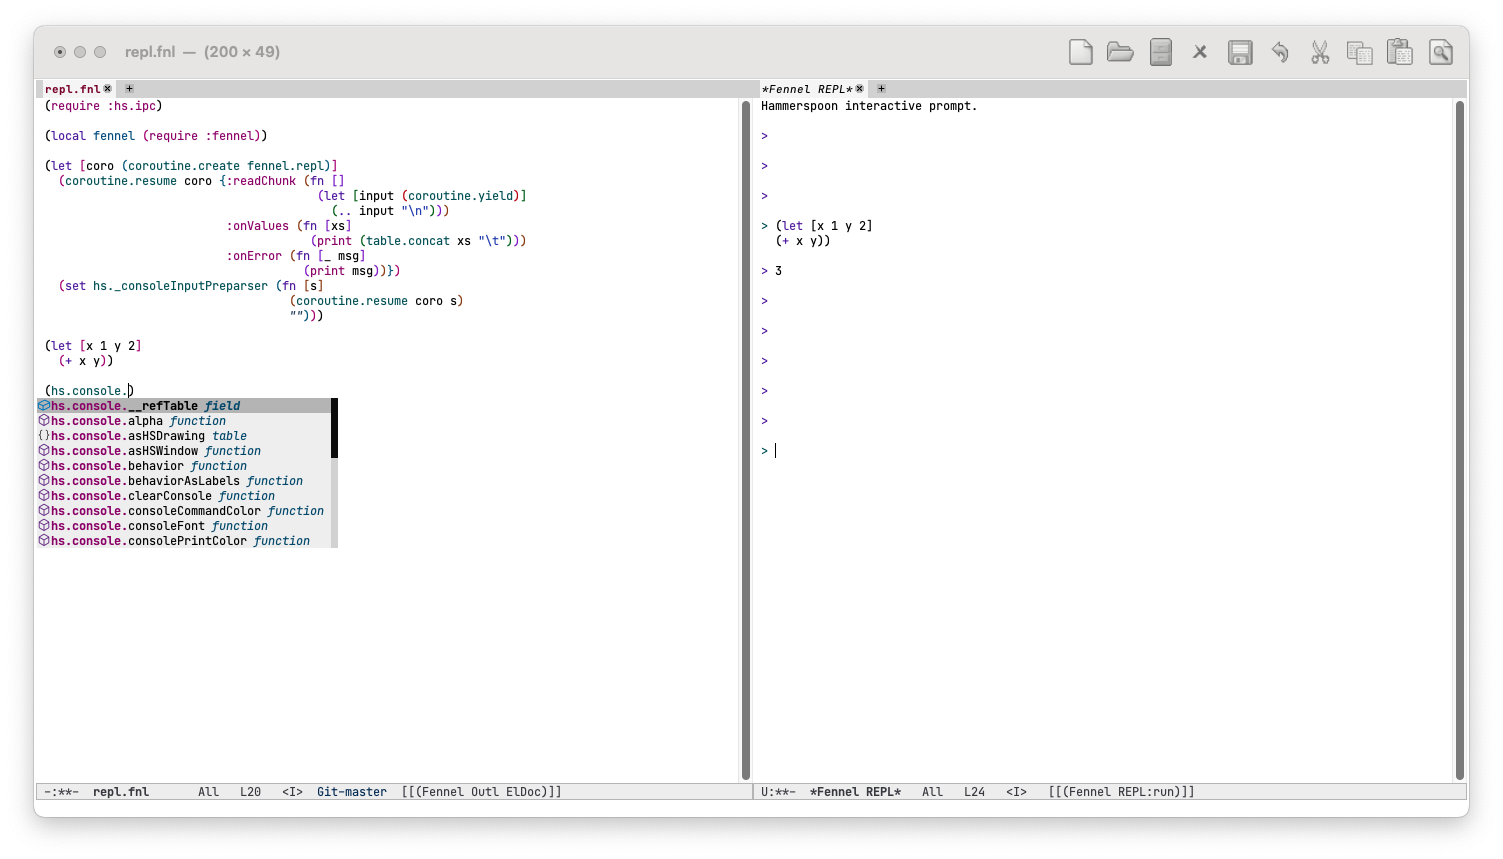Click the New File toolbar icon
The image size is (1503, 859).
(x=1080, y=52)
